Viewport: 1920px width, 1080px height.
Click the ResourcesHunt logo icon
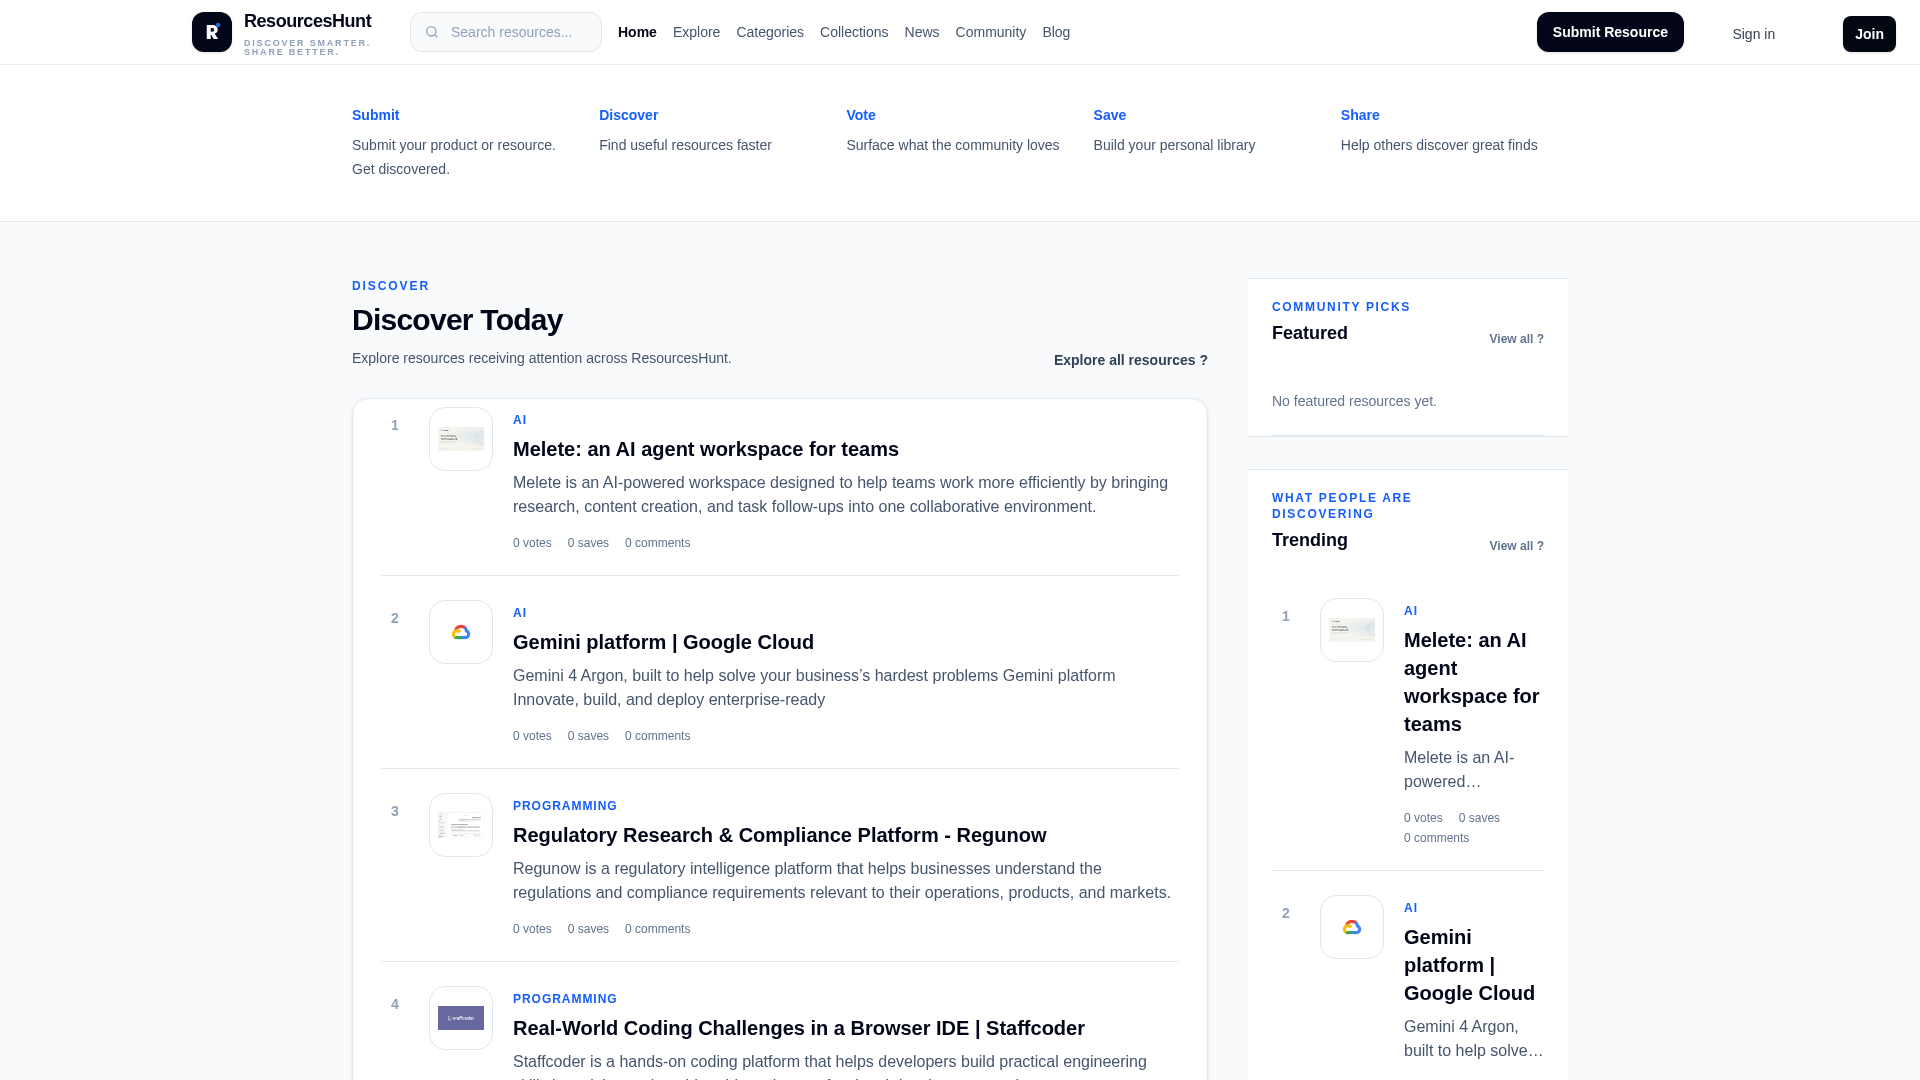tap(212, 32)
